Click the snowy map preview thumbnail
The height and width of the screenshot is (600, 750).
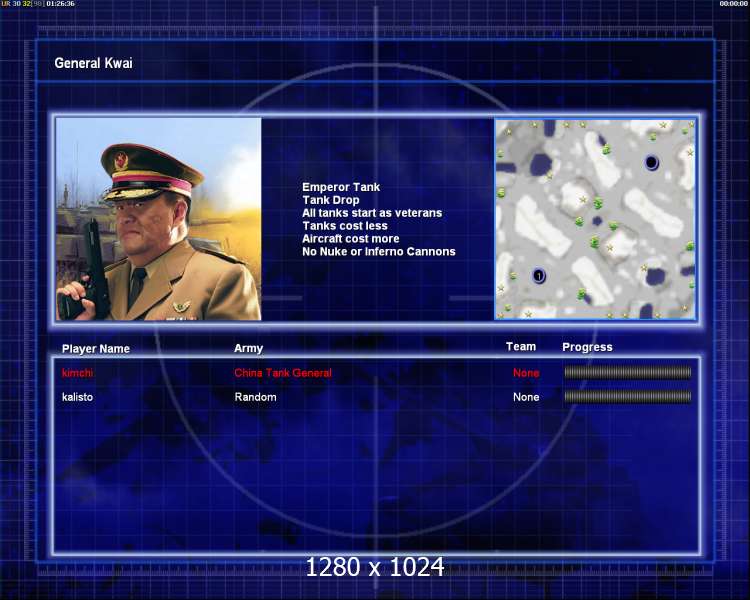coord(595,219)
